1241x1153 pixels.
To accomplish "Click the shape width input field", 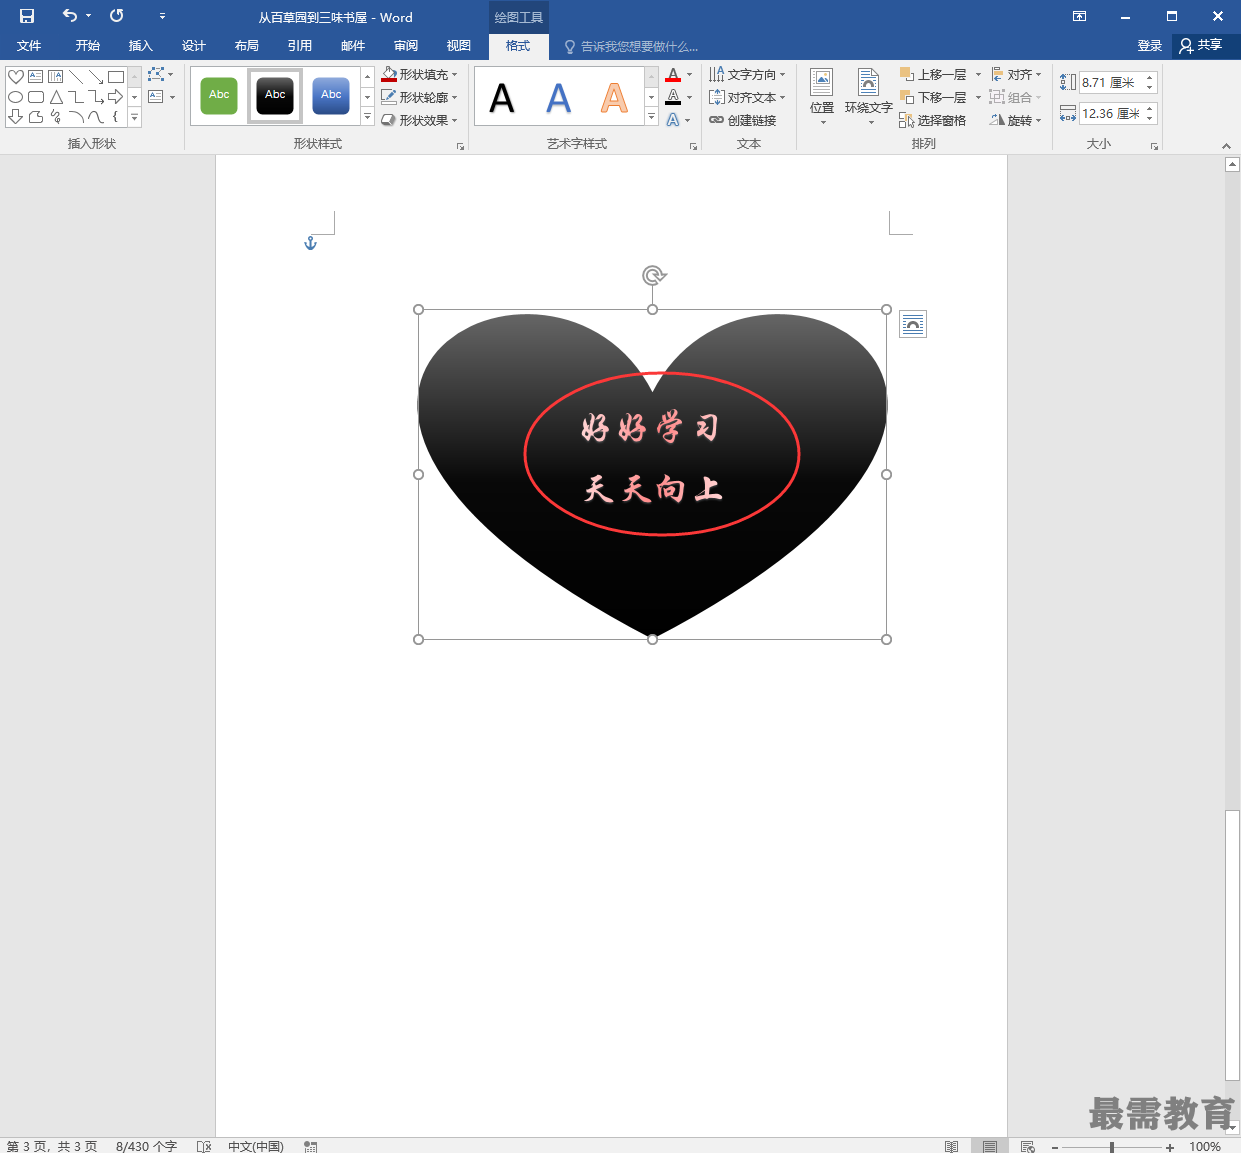I will 1110,114.
